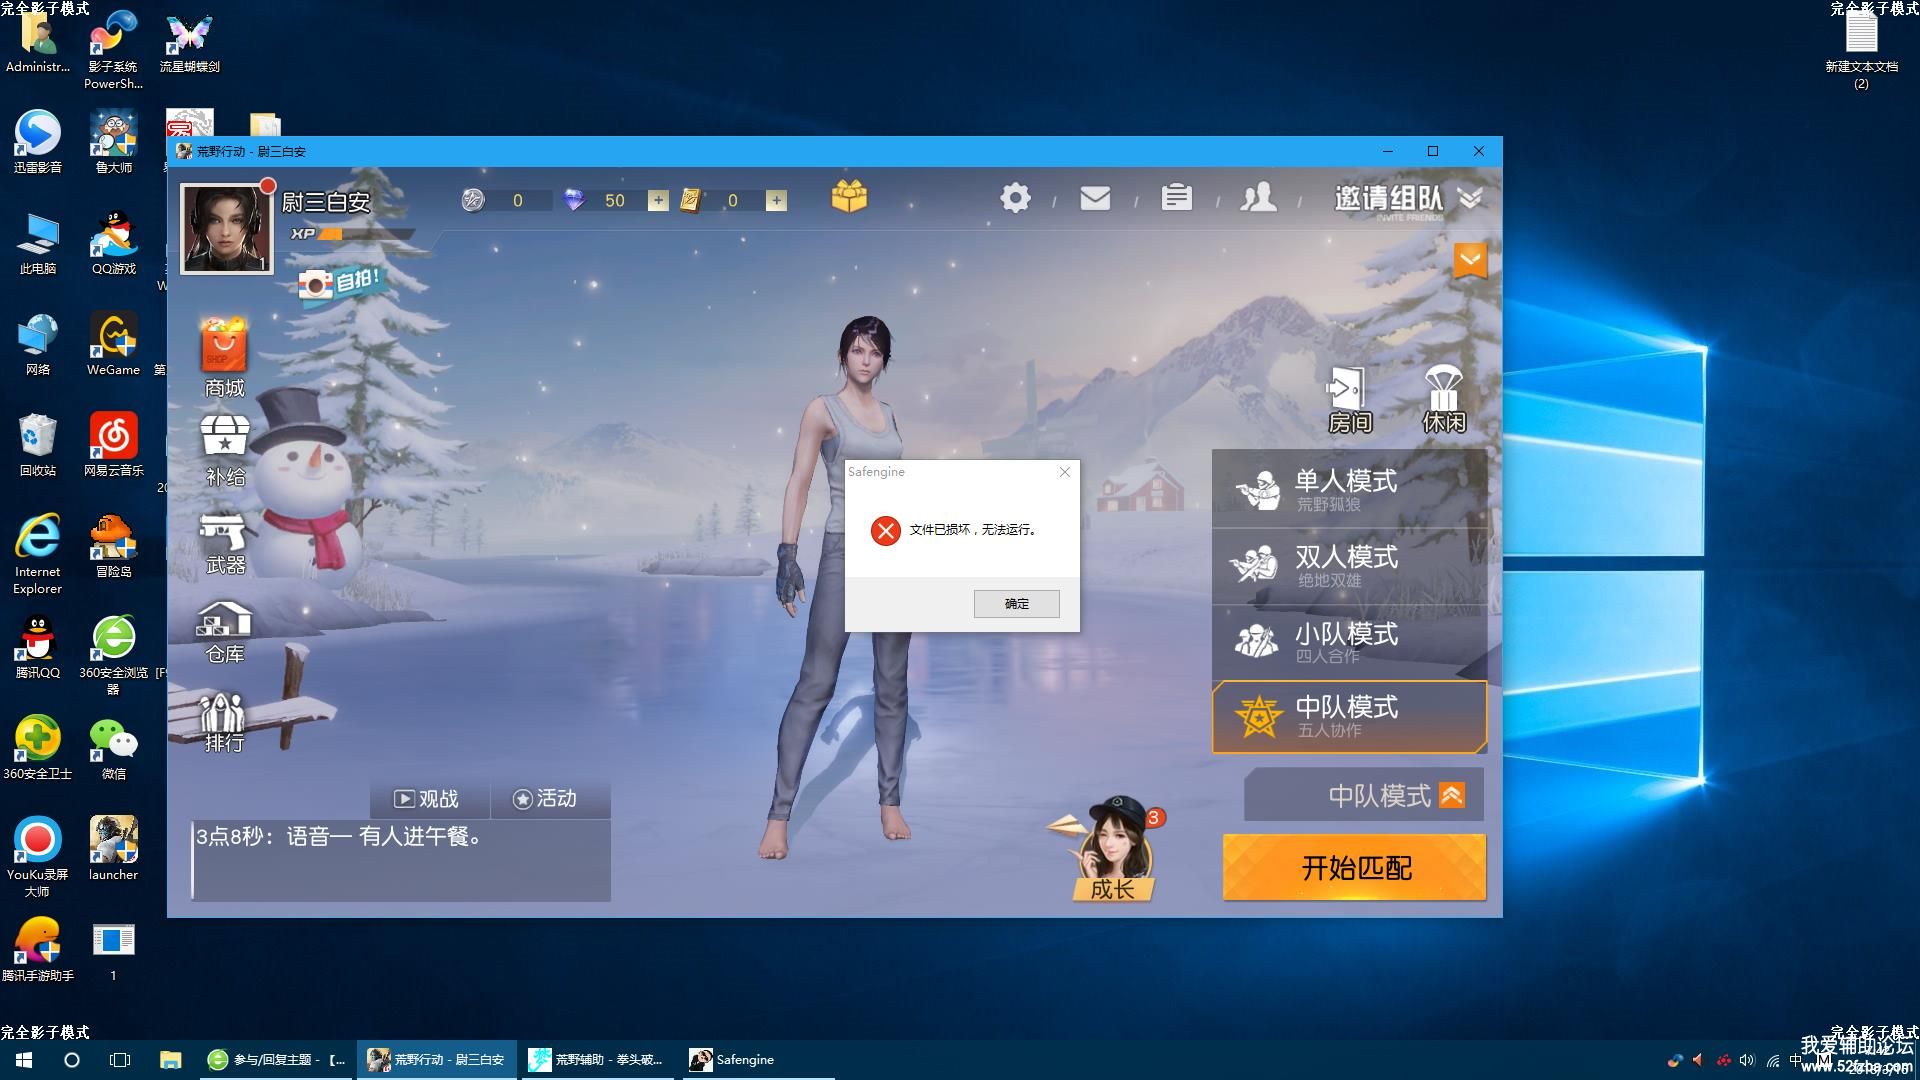The image size is (1920, 1080).
Task: Open 回收站 recycle bin icon
Action: tap(38, 445)
